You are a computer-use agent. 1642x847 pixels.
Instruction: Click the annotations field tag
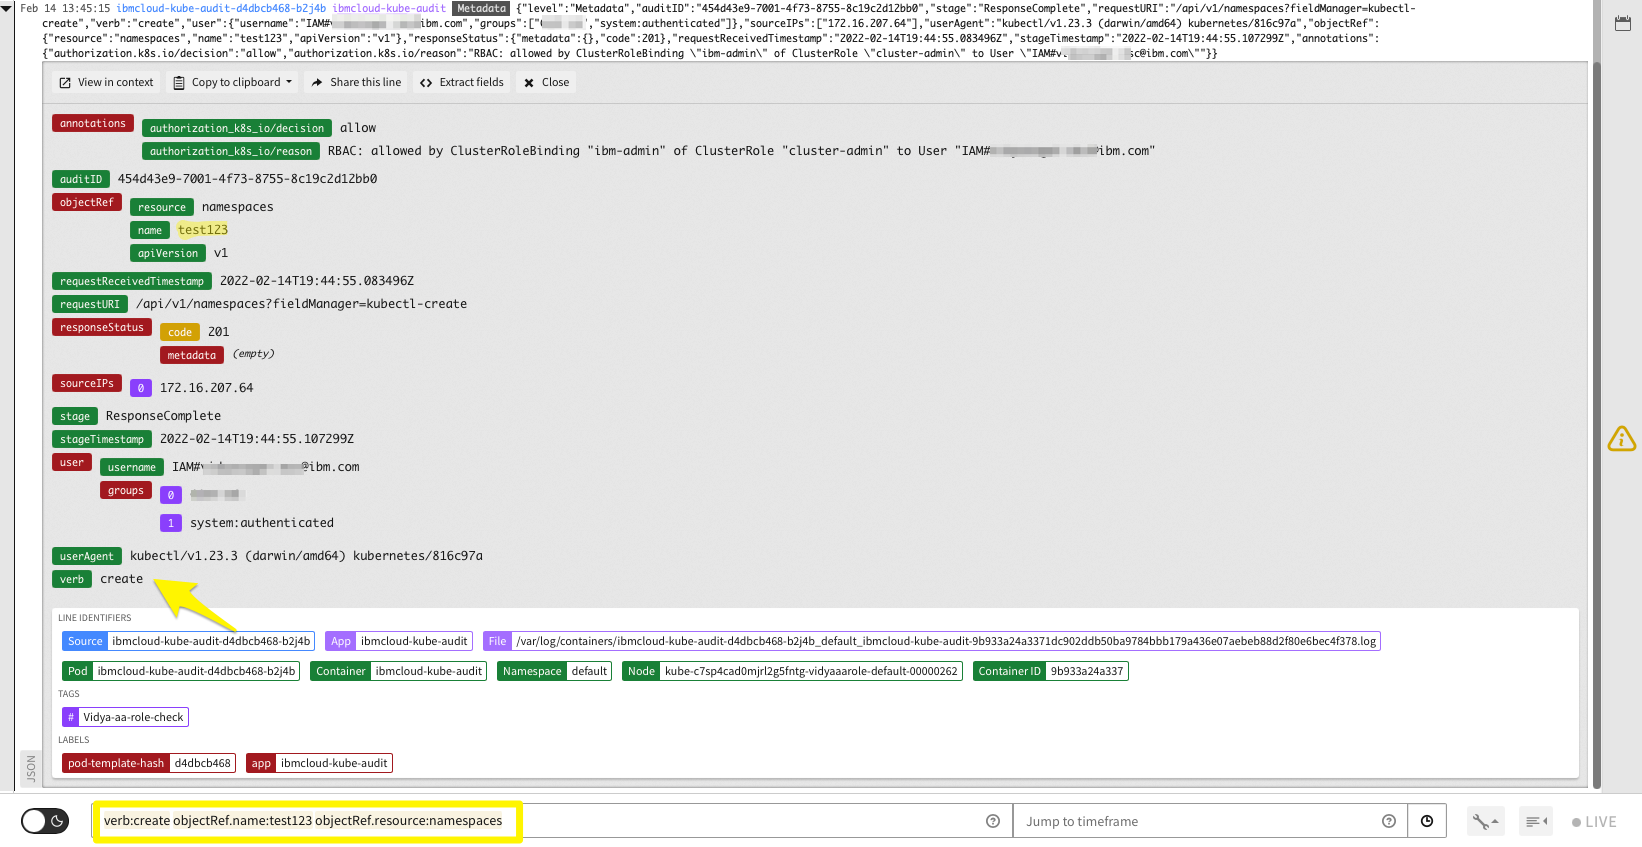(93, 124)
